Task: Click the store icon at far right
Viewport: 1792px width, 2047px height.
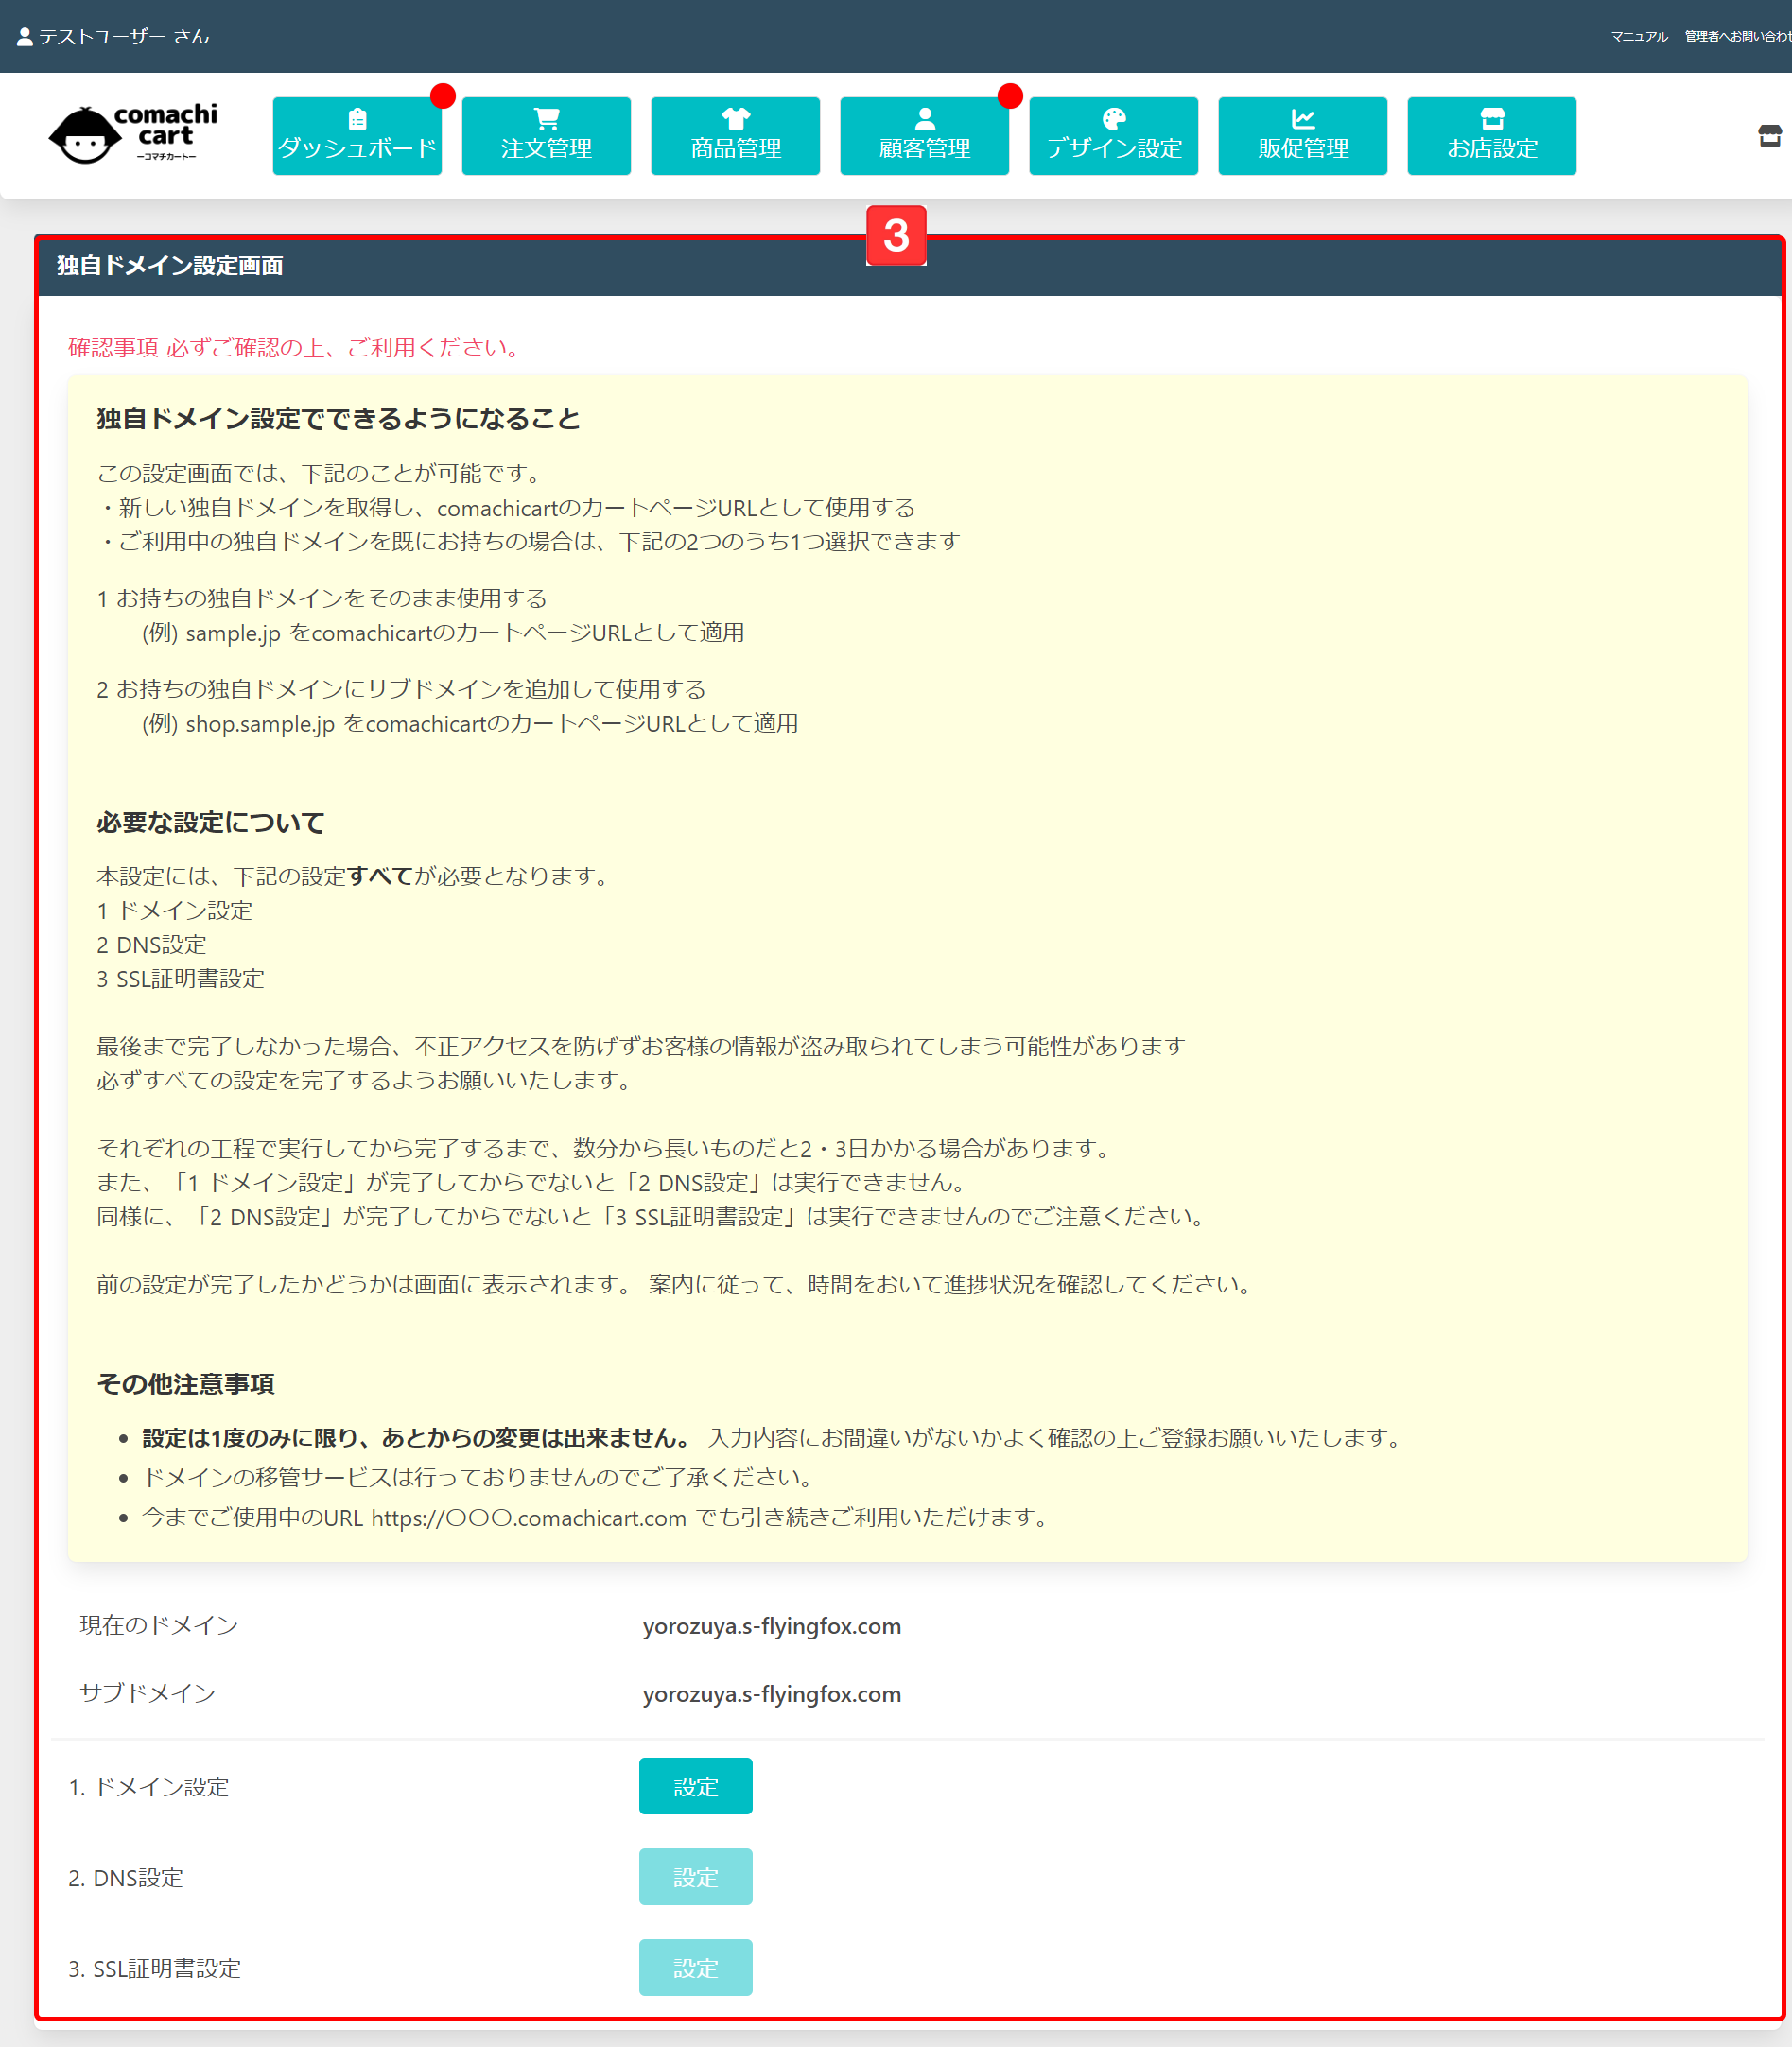Action: [x=1769, y=136]
